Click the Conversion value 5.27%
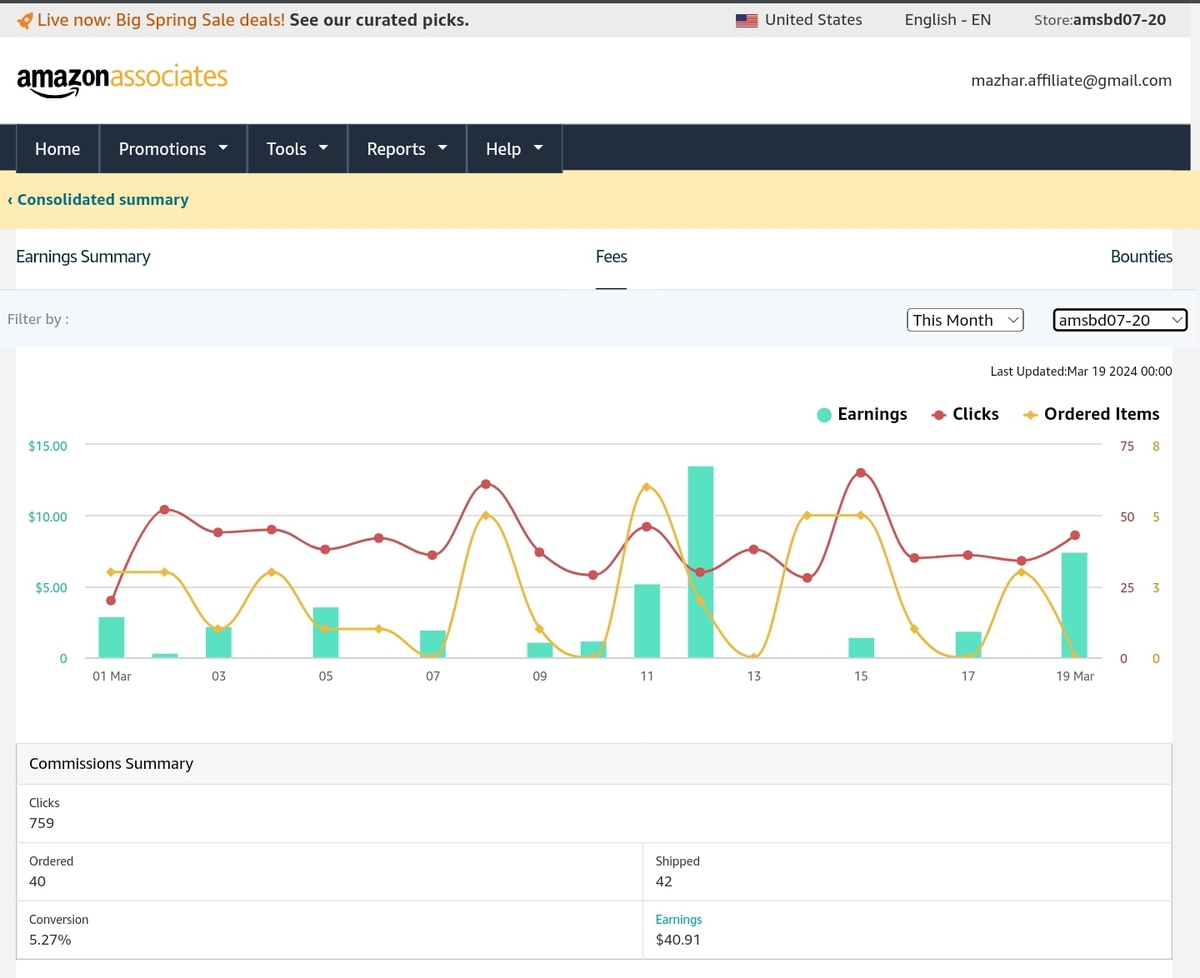 [50, 940]
